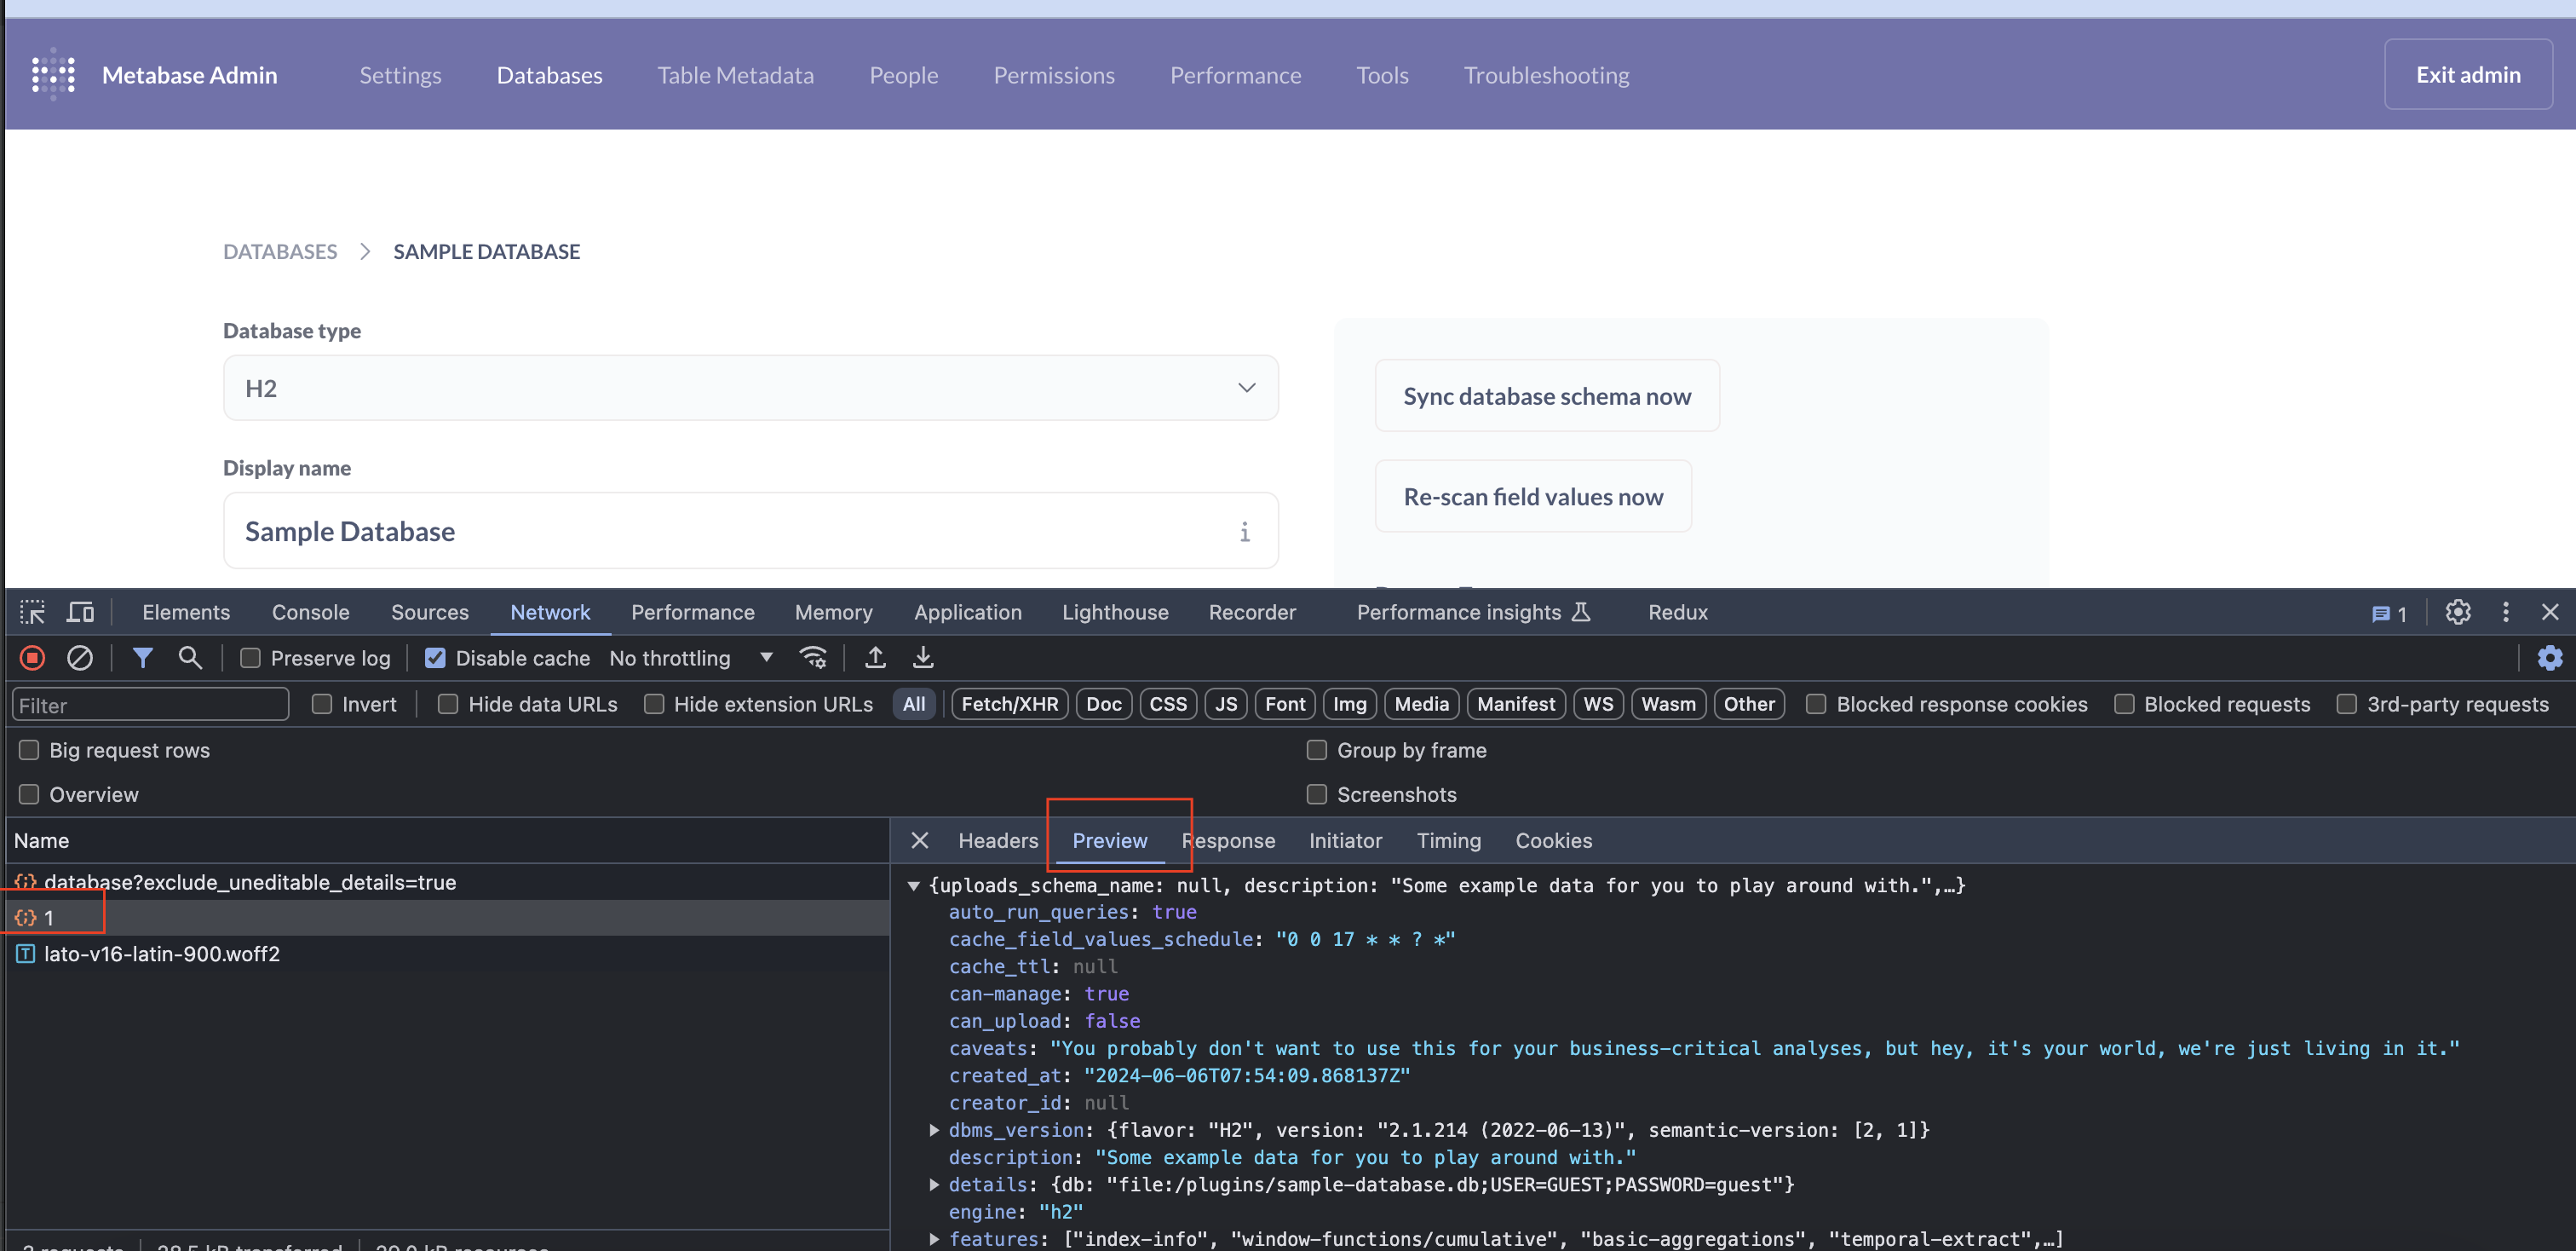Image resolution: width=2576 pixels, height=1251 pixels.
Task: Click the export HAR download icon
Action: click(x=923, y=658)
